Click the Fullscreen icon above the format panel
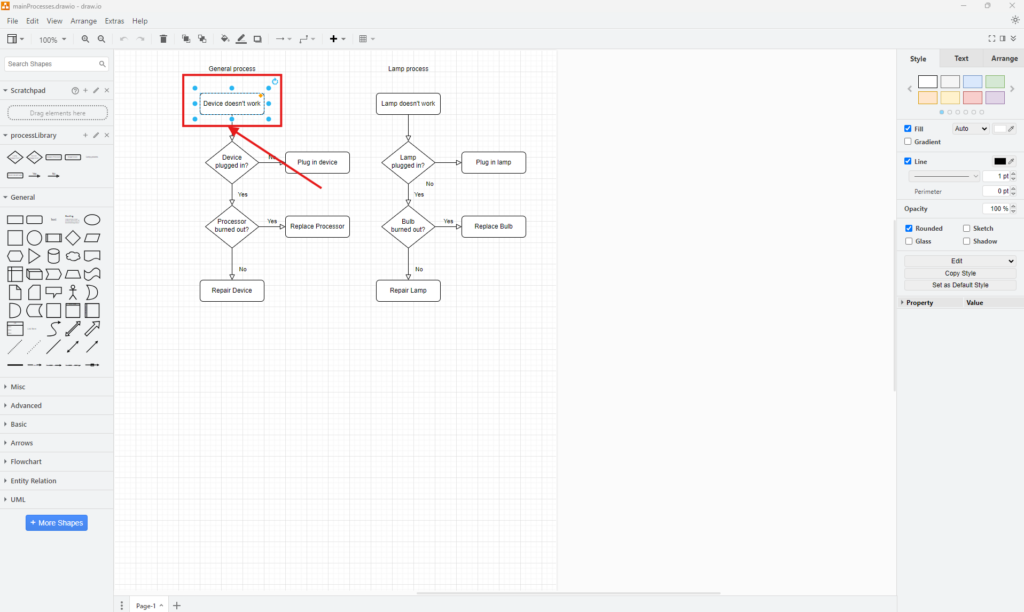Screen dimensions: 1024x612 (x=991, y=39)
